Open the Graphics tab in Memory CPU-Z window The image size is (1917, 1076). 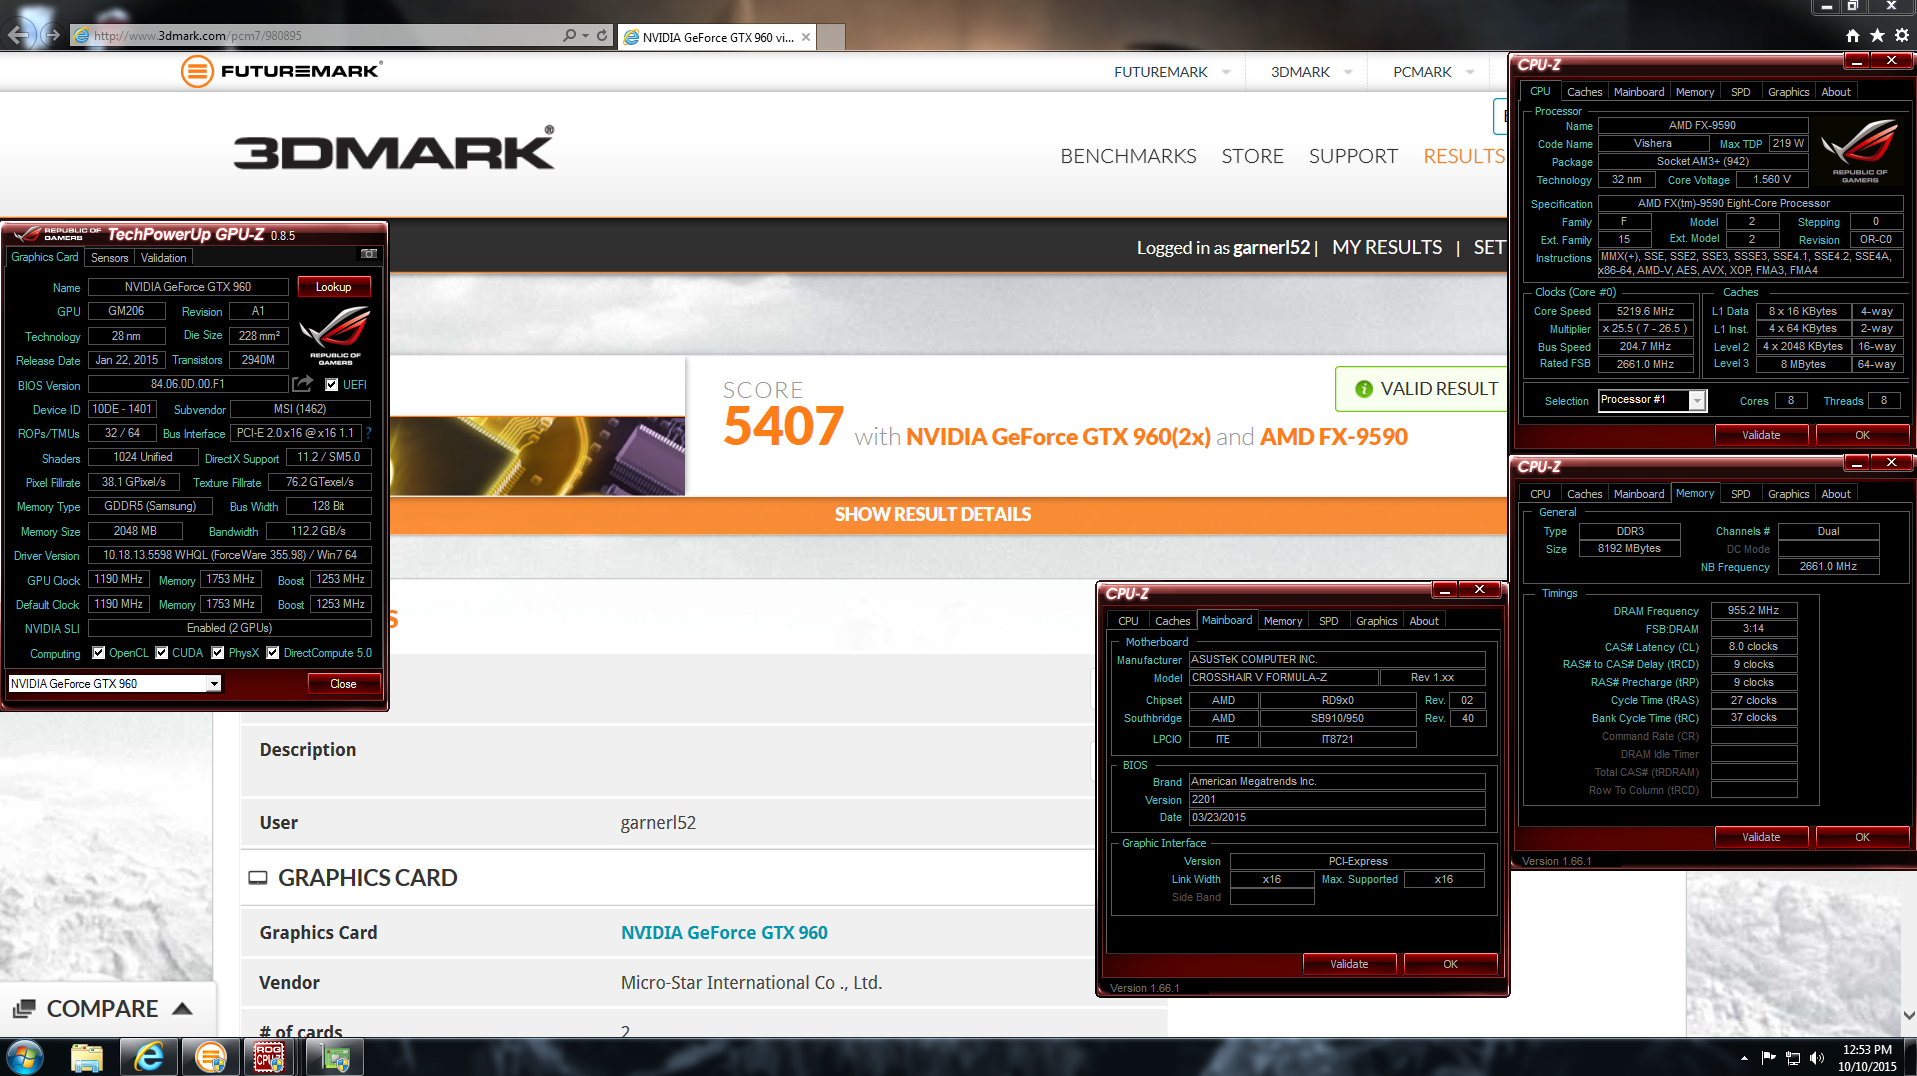click(1788, 494)
